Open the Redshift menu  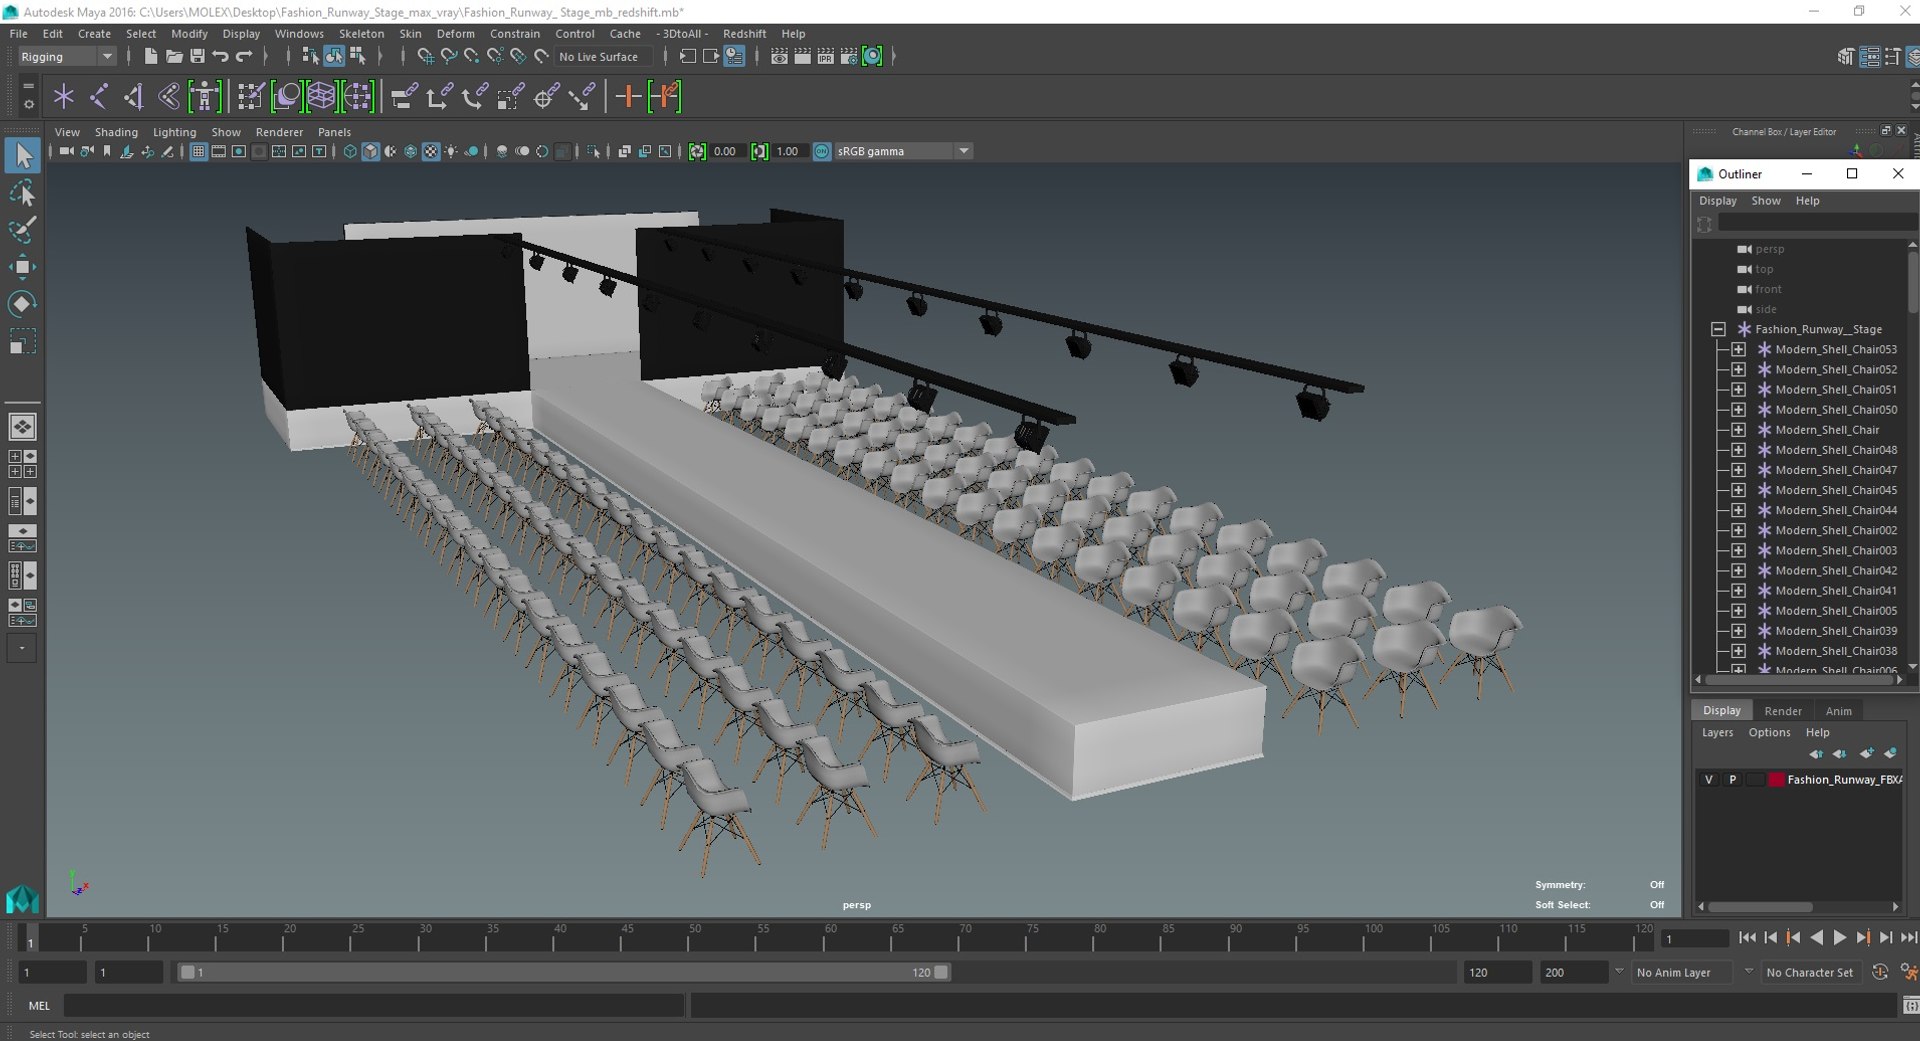coord(744,33)
